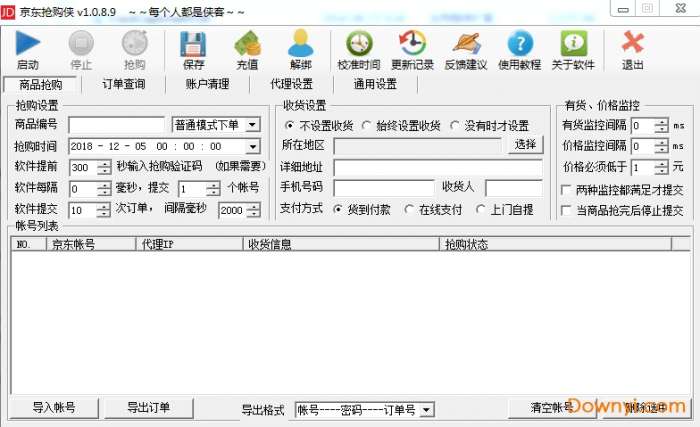Open 充值 recharge money icon
700x427 pixels.
(247, 43)
